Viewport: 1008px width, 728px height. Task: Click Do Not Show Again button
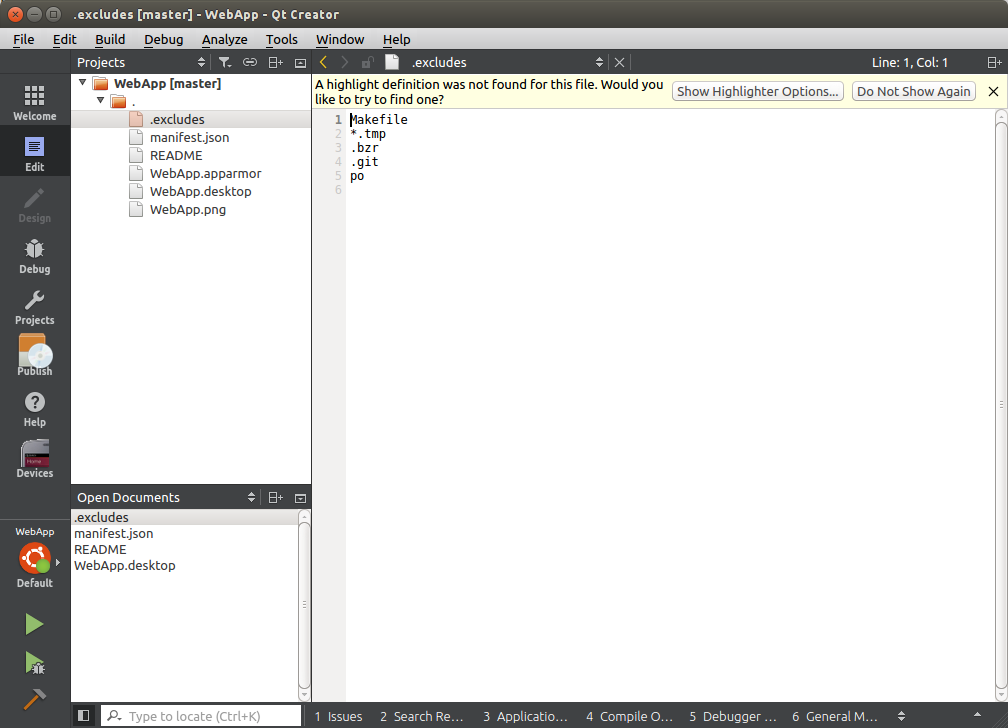click(x=914, y=91)
